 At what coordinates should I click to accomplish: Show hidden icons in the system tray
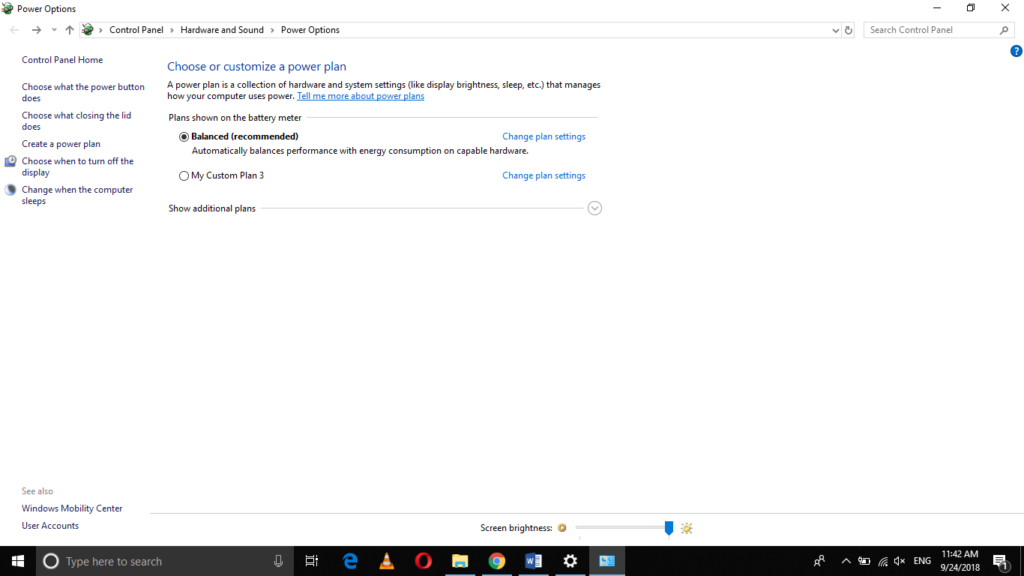tap(845, 561)
